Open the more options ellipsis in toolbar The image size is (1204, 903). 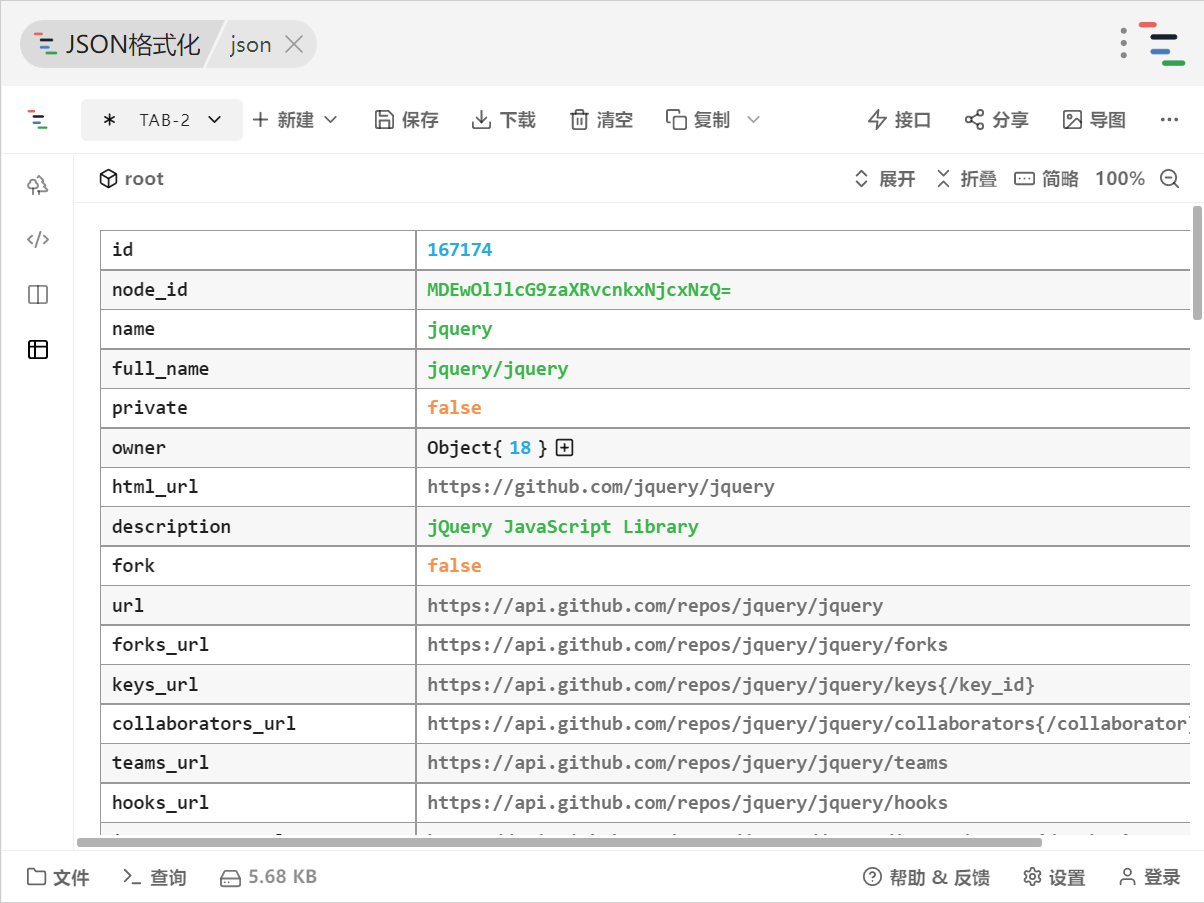1169,120
